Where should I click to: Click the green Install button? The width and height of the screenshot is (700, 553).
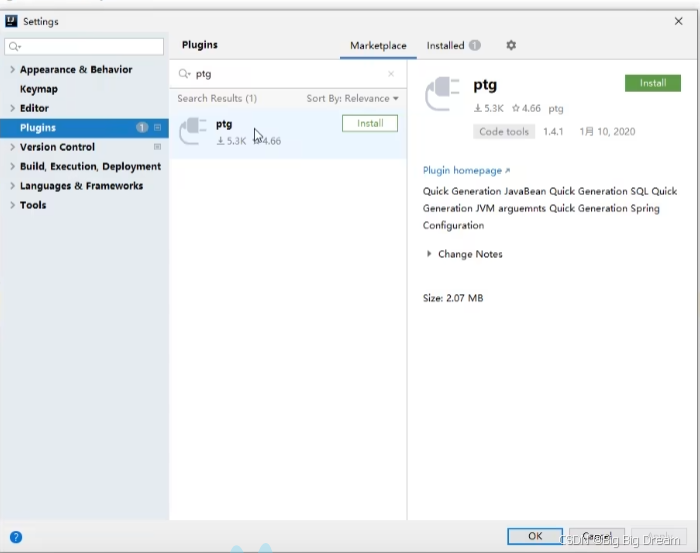[x=653, y=83]
